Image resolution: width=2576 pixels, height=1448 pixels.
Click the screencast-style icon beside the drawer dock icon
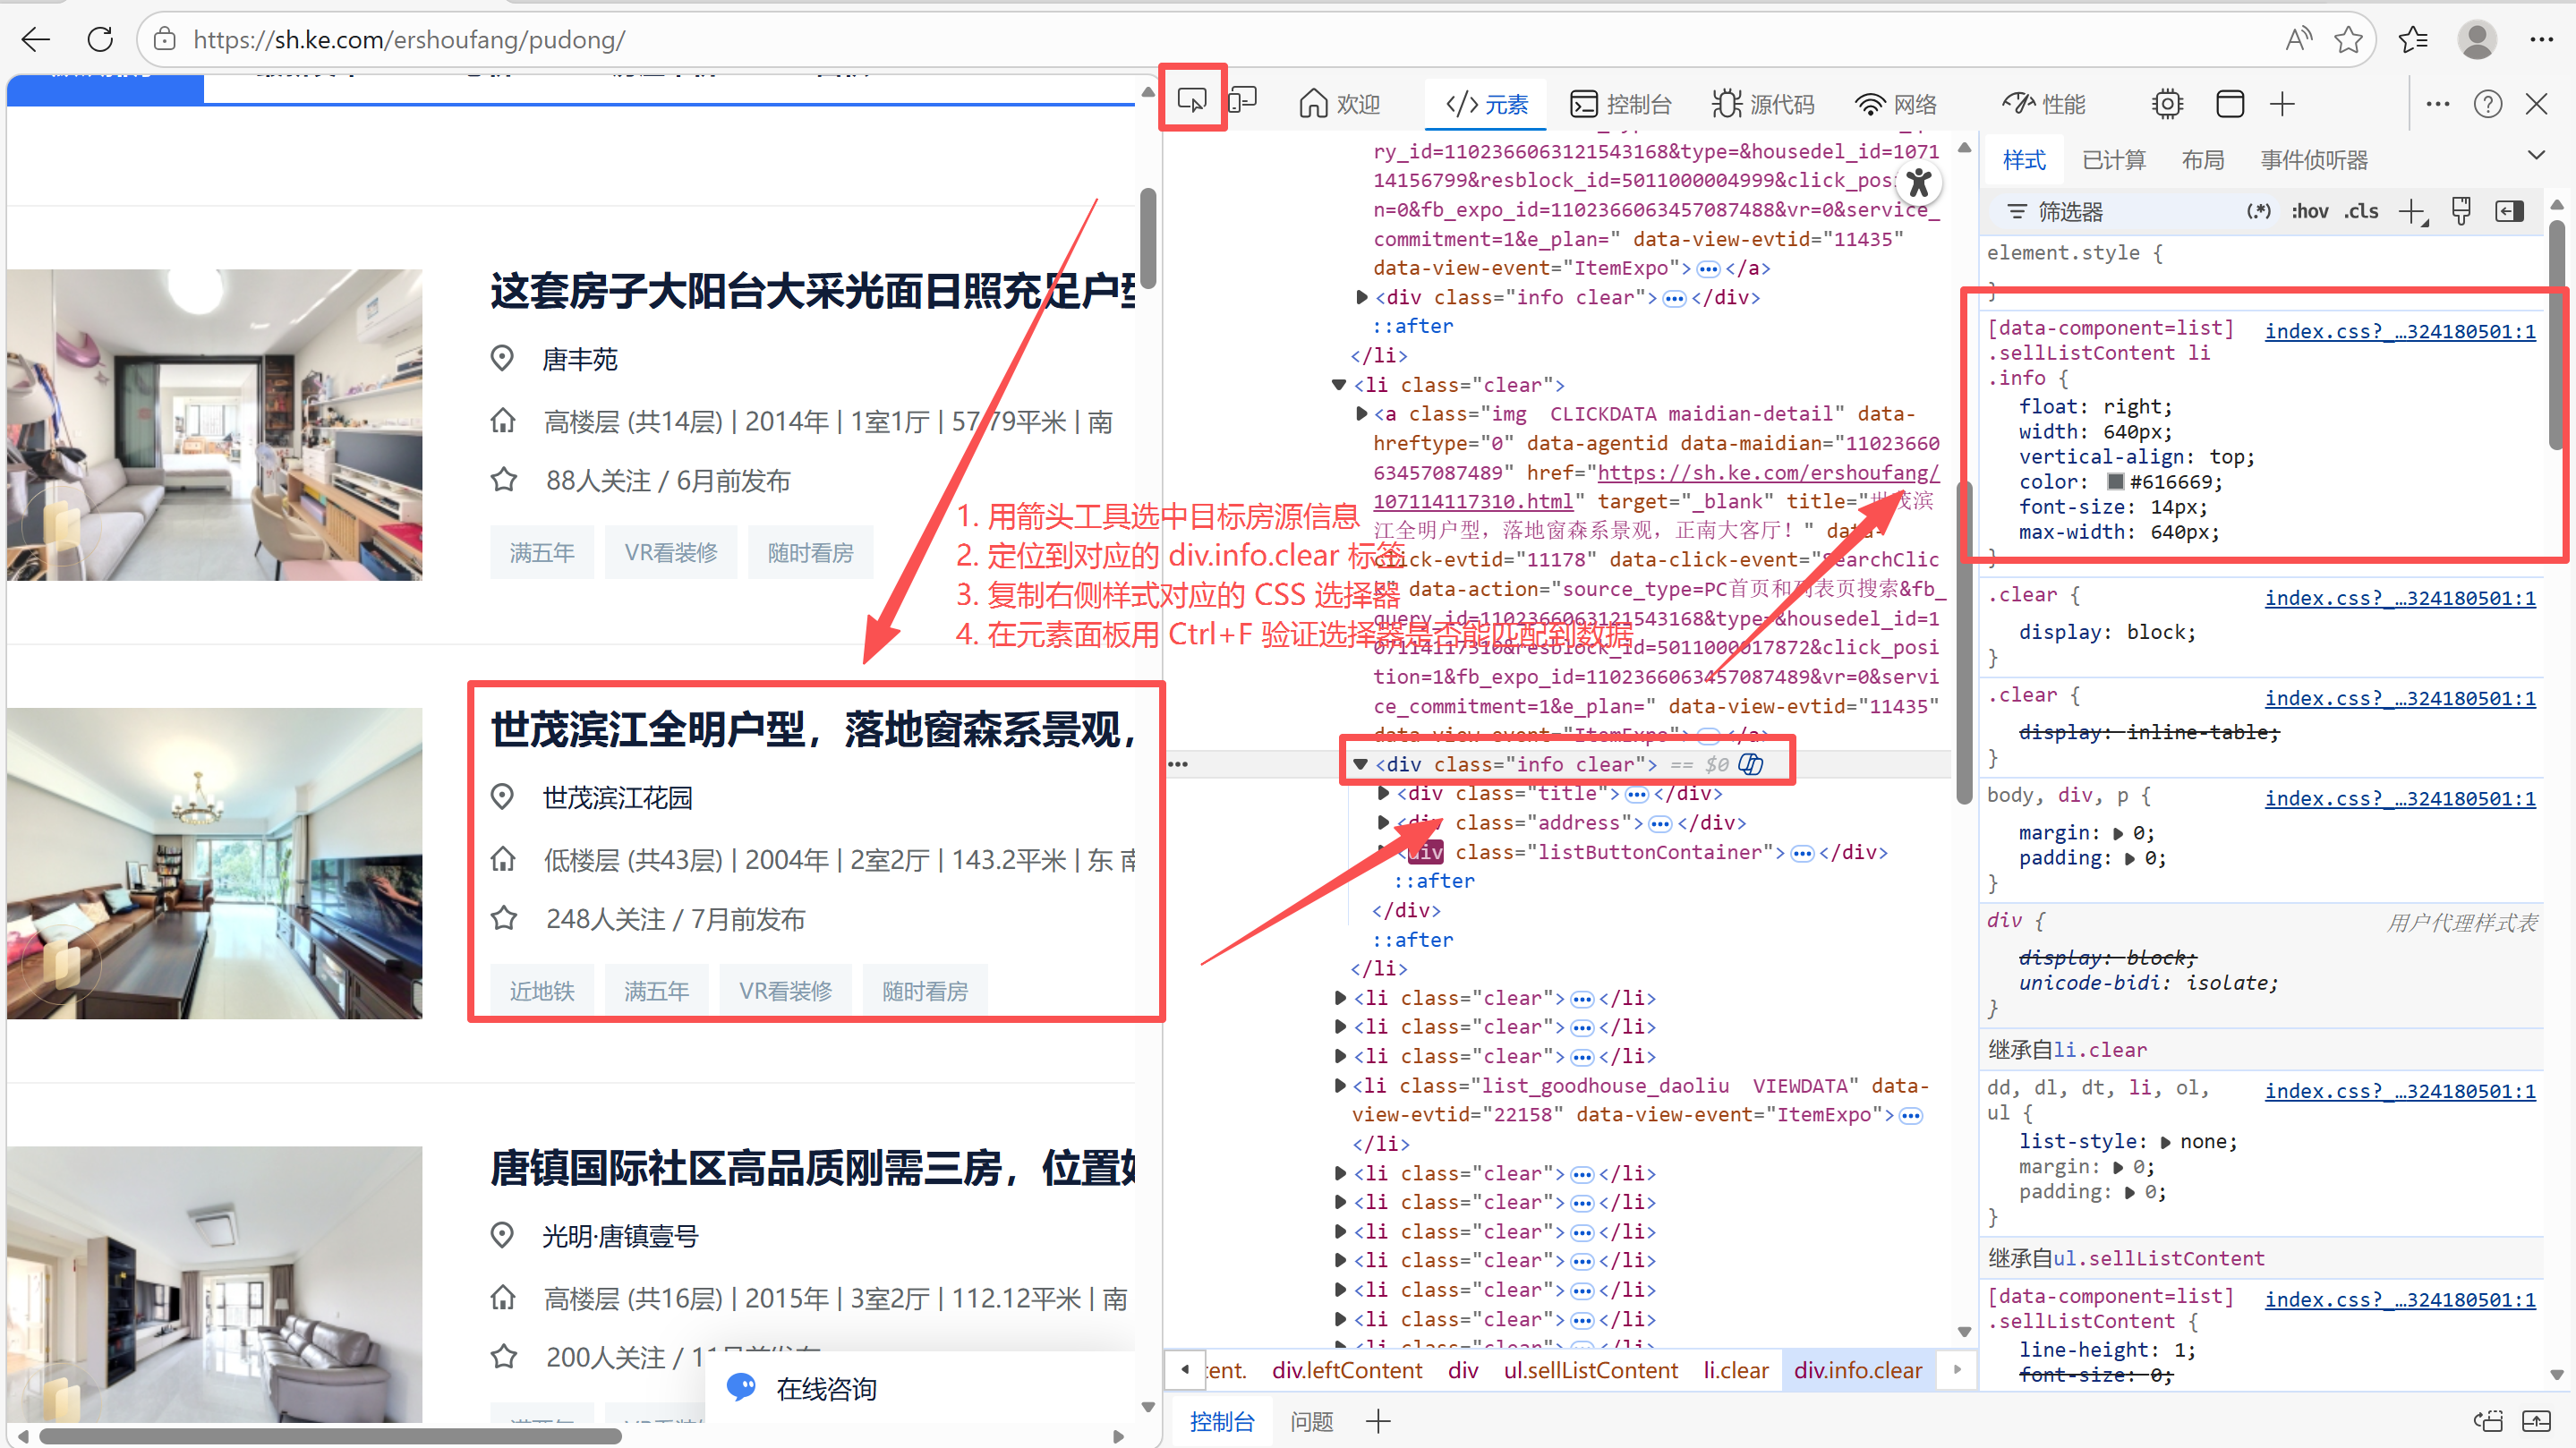pyautogui.click(x=2488, y=1421)
